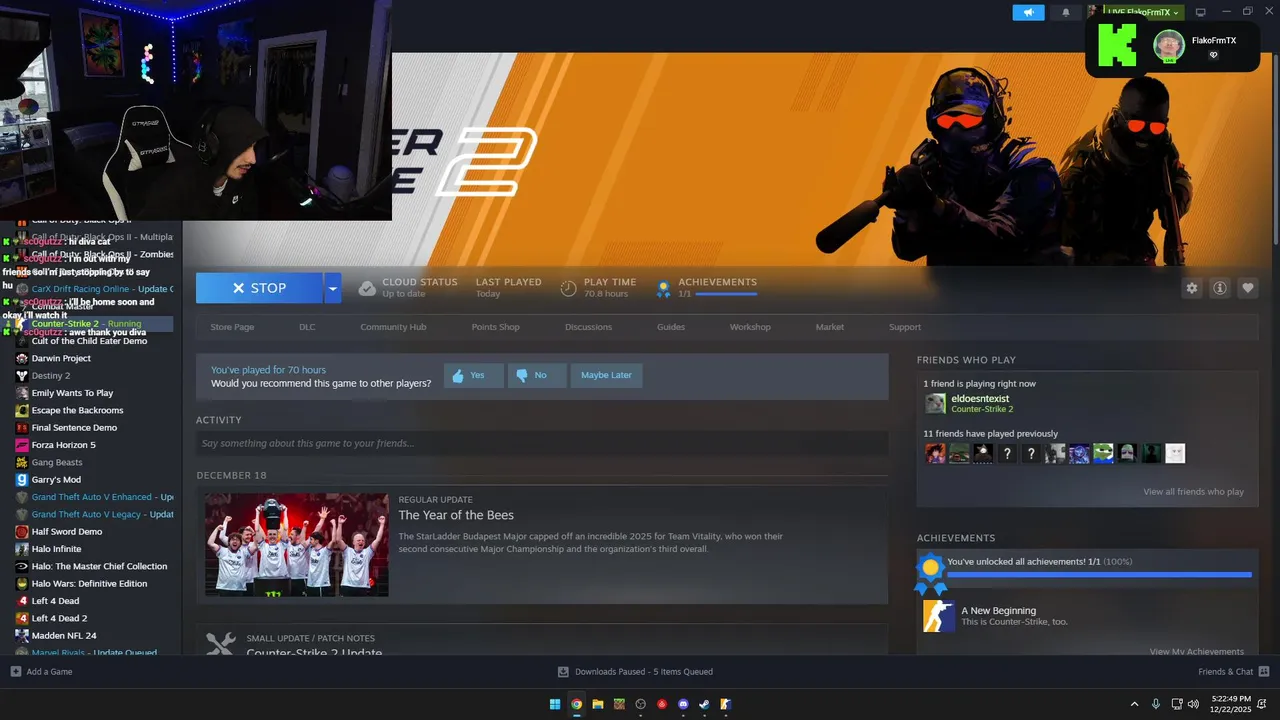Open the Store Page tab
Screen dimensions: 1280x720
232,327
